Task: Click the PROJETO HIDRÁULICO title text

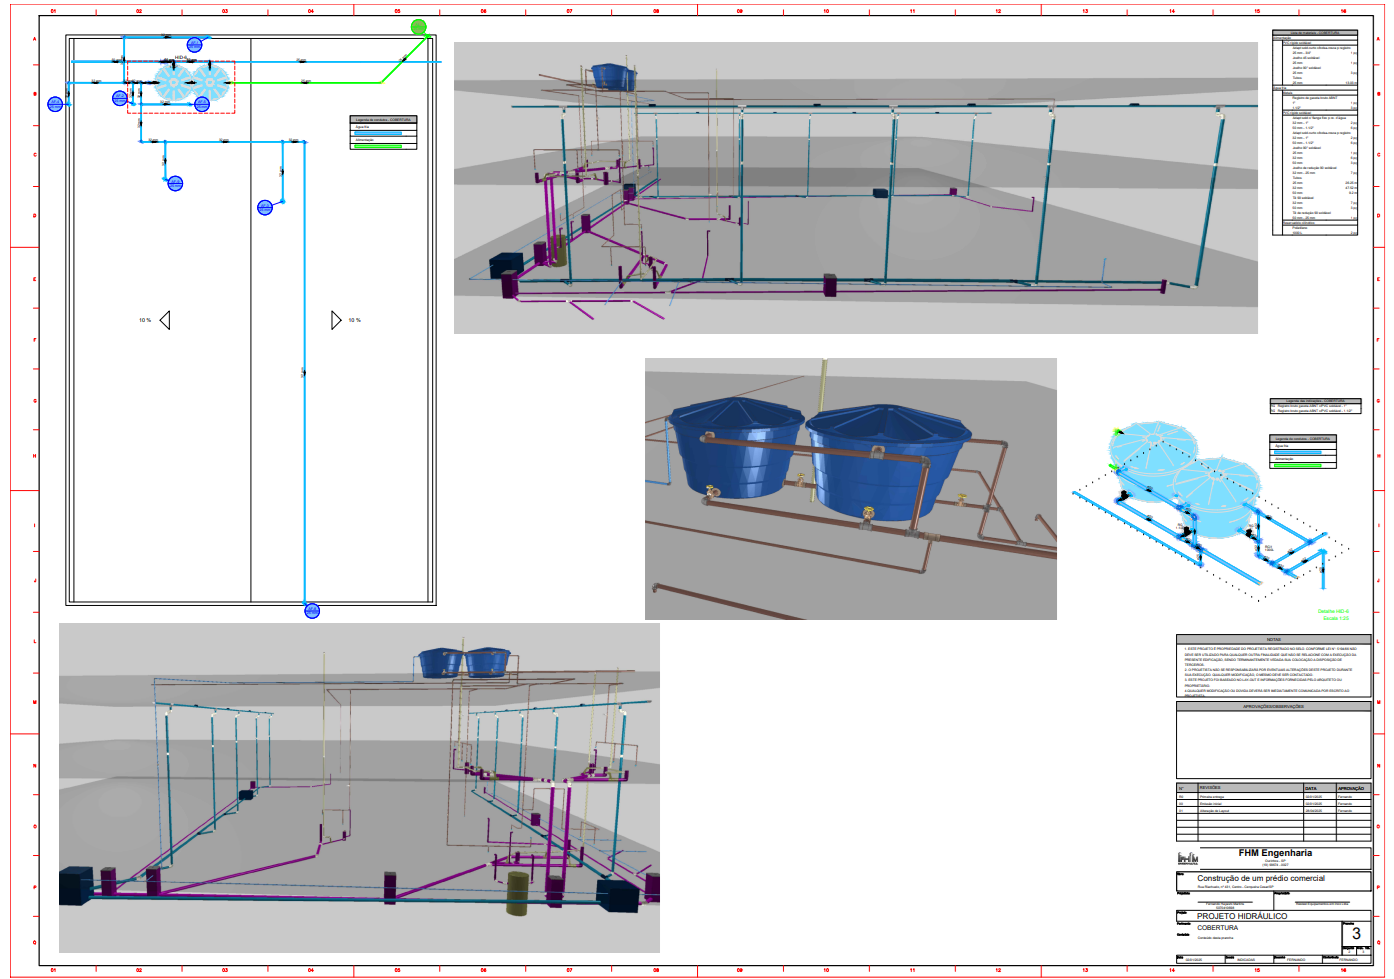Action: (x=1242, y=916)
